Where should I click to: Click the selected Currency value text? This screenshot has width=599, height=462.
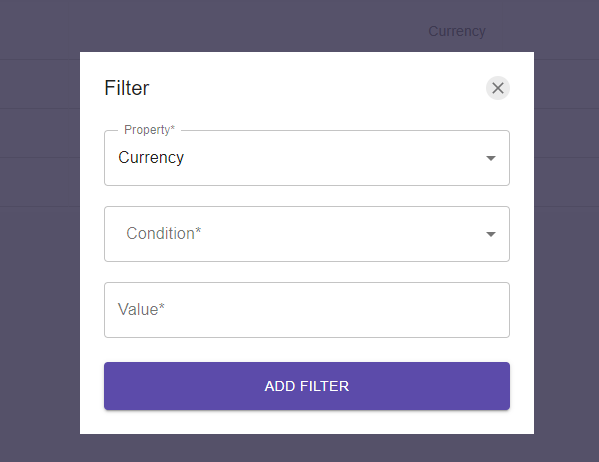151,158
